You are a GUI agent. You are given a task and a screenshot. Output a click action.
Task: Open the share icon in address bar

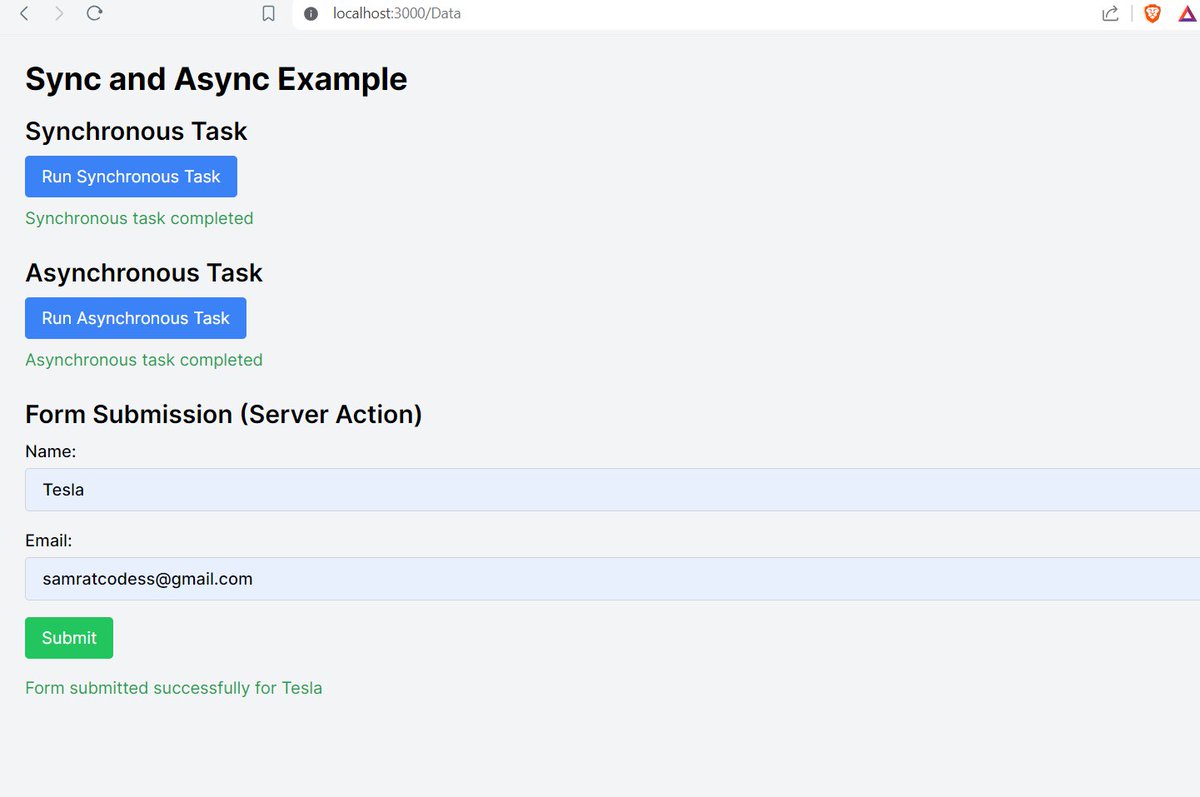[1110, 13]
